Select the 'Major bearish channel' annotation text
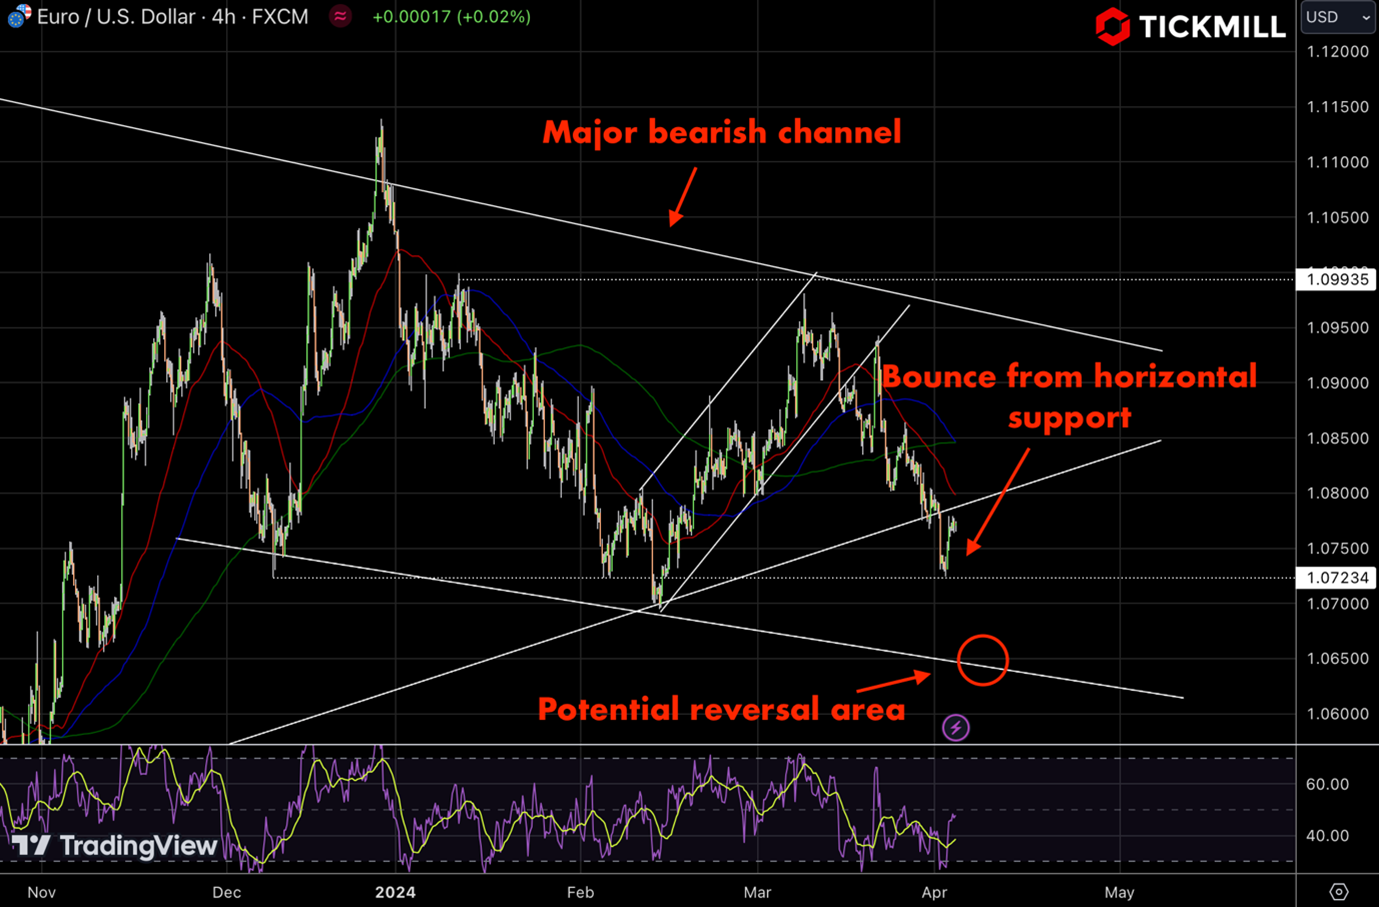This screenshot has height=907, width=1379. pyautogui.click(x=722, y=132)
